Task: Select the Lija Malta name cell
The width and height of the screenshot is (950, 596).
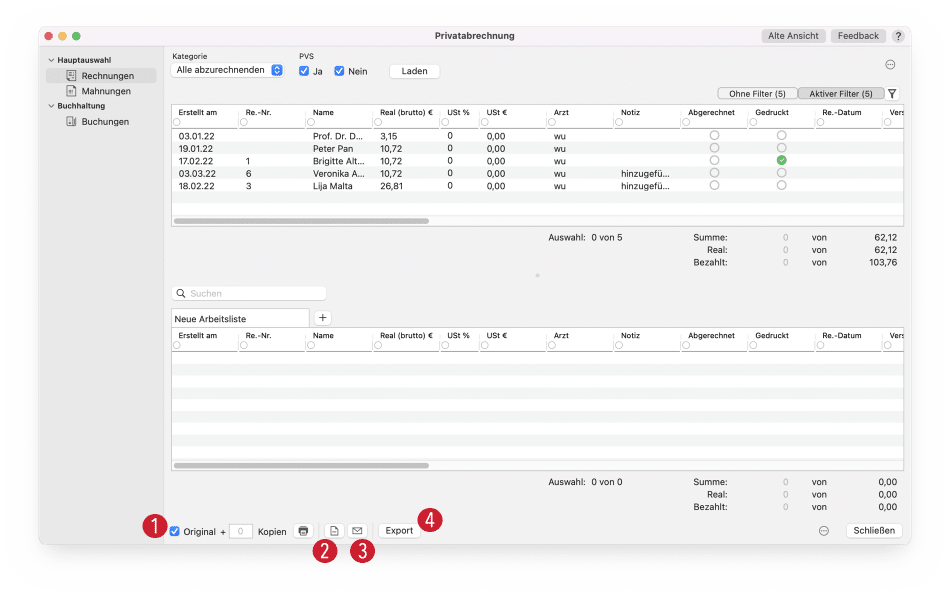Action: point(333,186)
